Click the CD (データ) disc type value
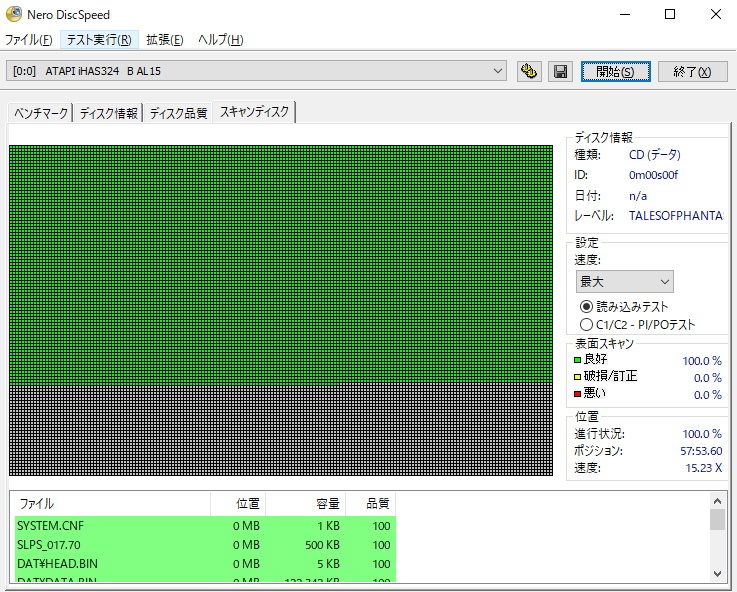The width and height of the screenshot is (737, 592). coord(655,155)
